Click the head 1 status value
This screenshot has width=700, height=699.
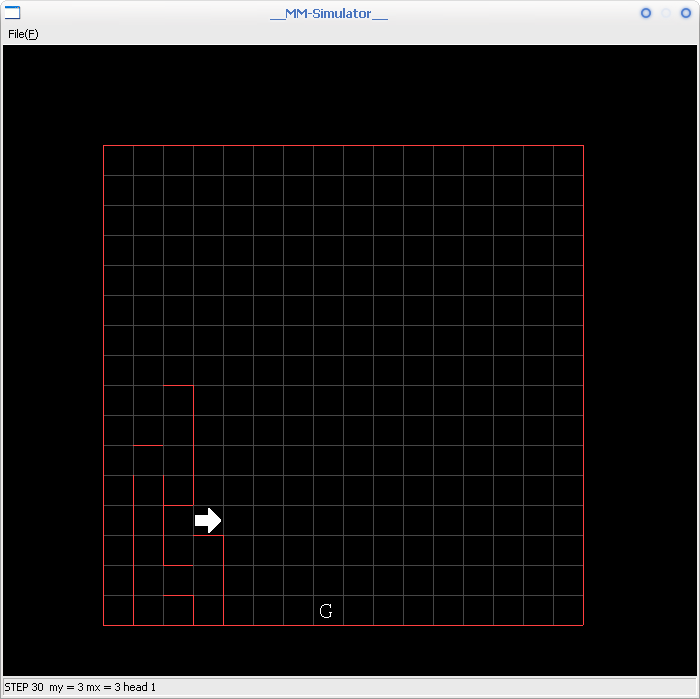point(139,687)
